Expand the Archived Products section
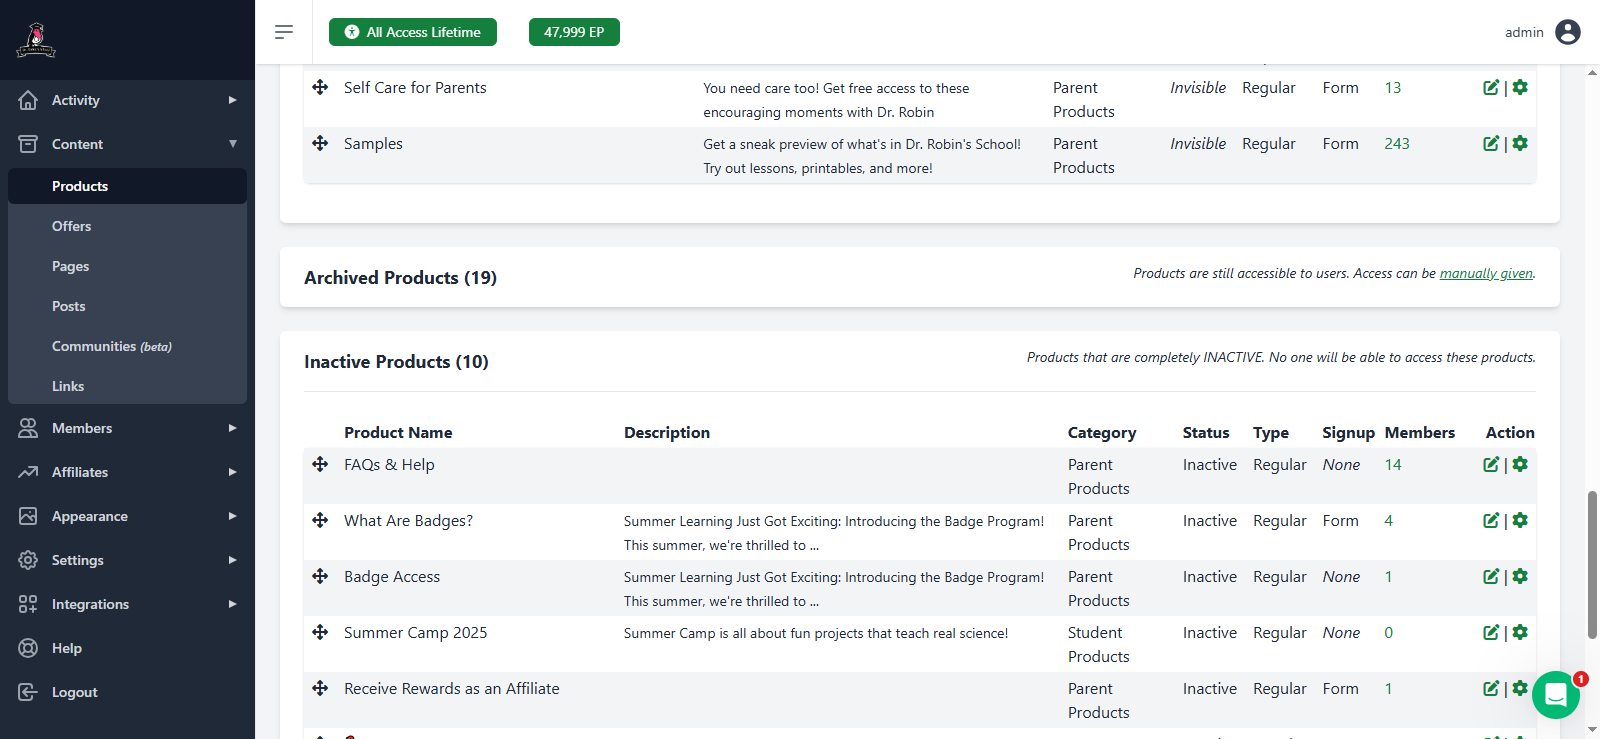Screen dimensions: 1600x739 pyautogui.click(x=400, y=278)
